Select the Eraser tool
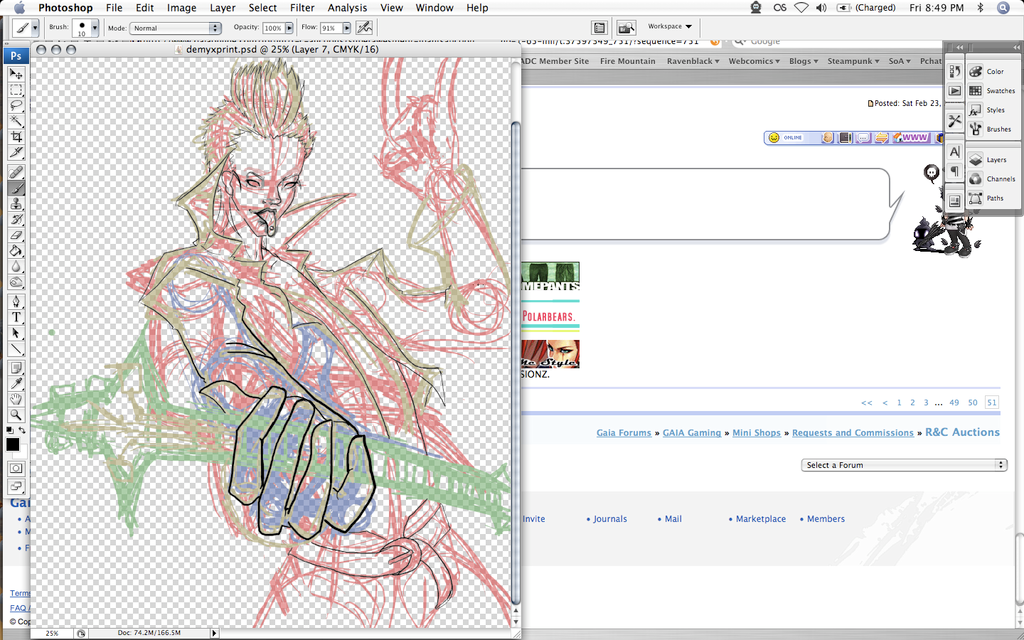The width and height of the screenshot is (1024, 640). coord(16,235)
